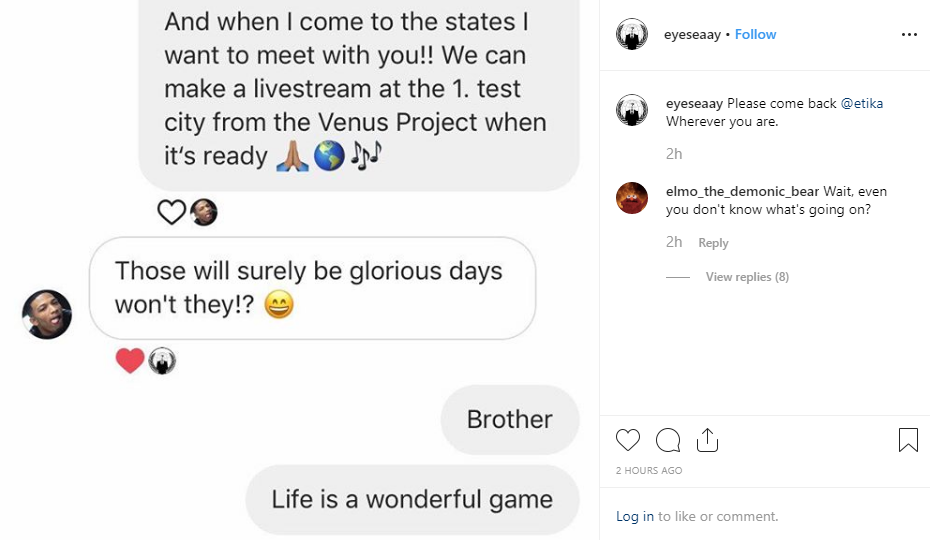The image size is (930, 540).
Task: Like the post with the heart icon
Action: click(x=628, y=440)
